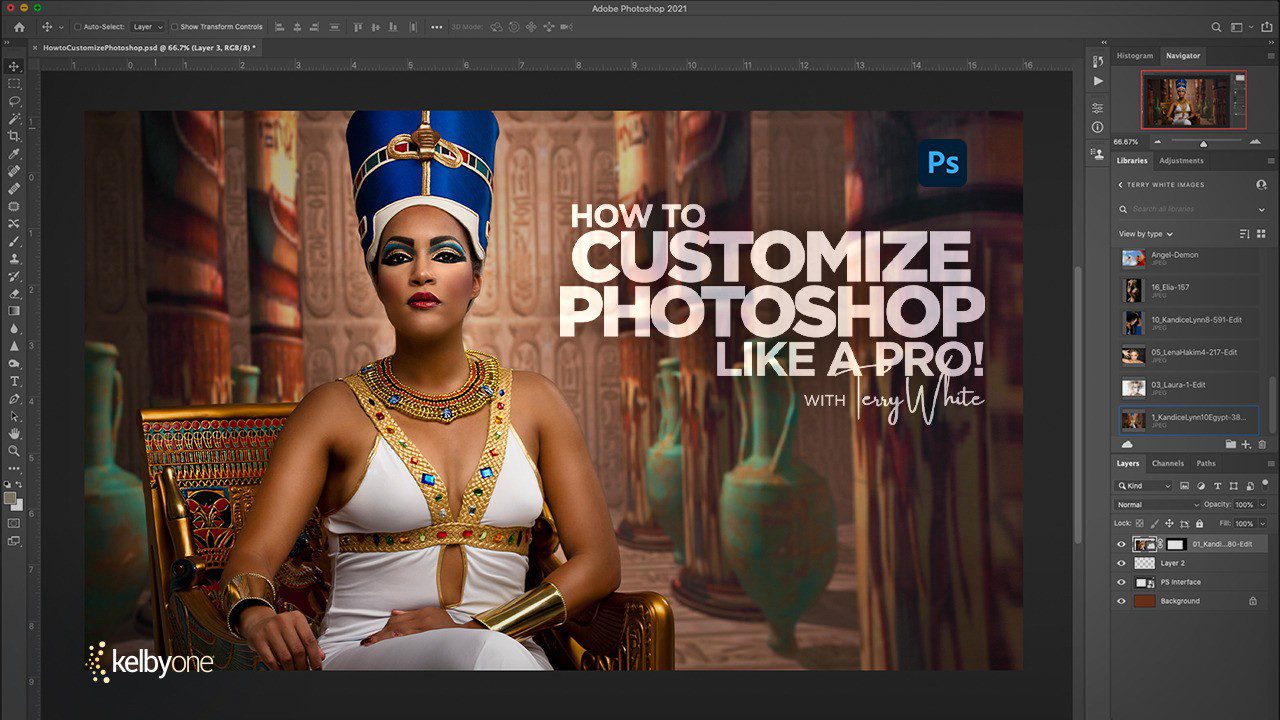The height and width of the screenshot is (720, 1280).
Task: Go back from Terry White Images library
Action: point(1121,185)
